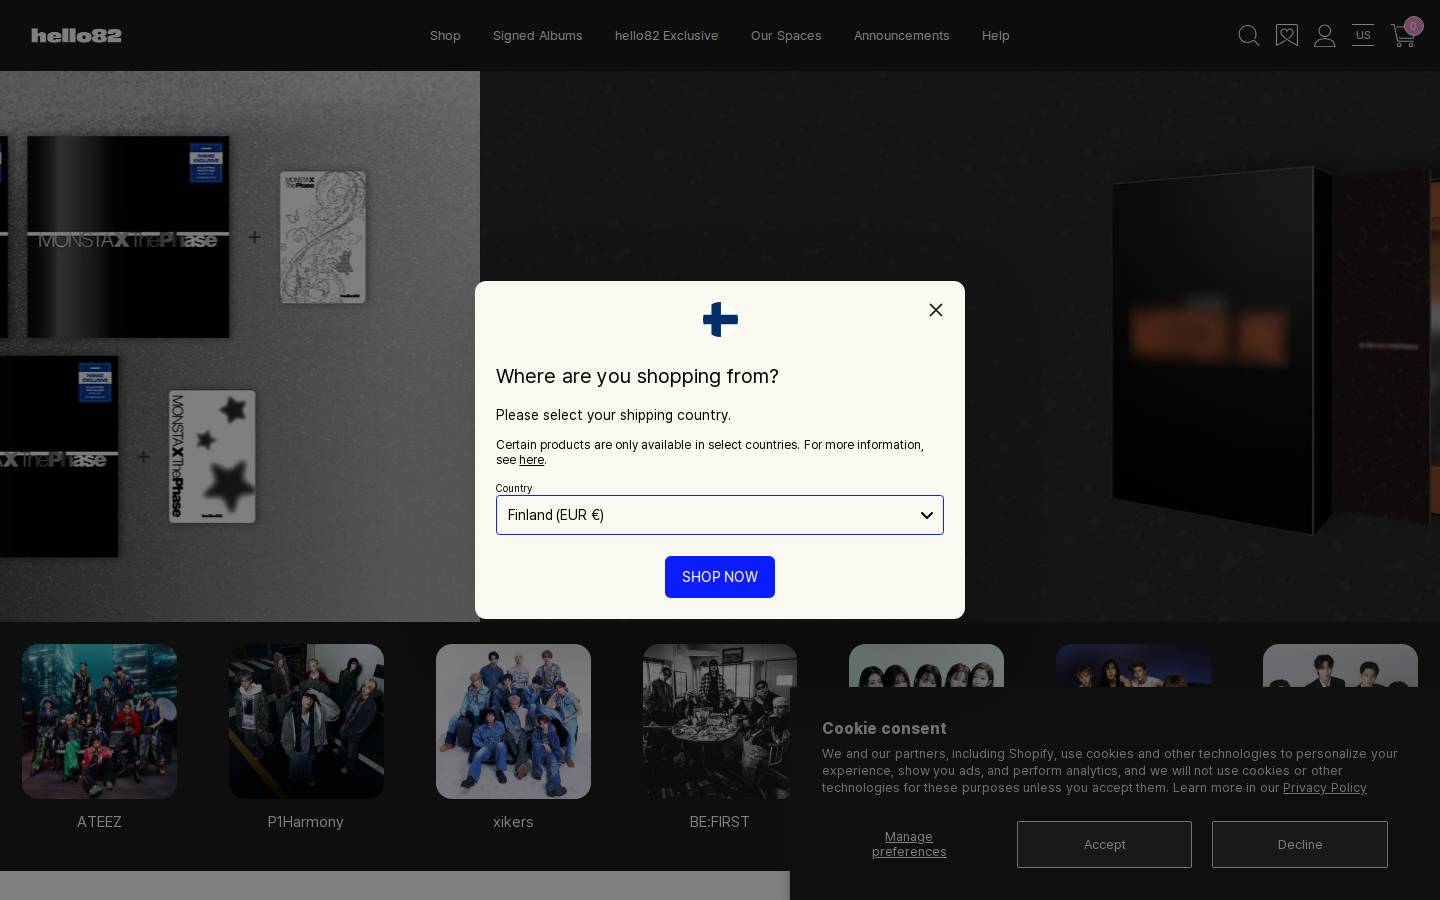Image resolution: width=1440 pixels, height=900 pixels.
Task: Click the SHOP NOW button
Action: pos(720,577)
